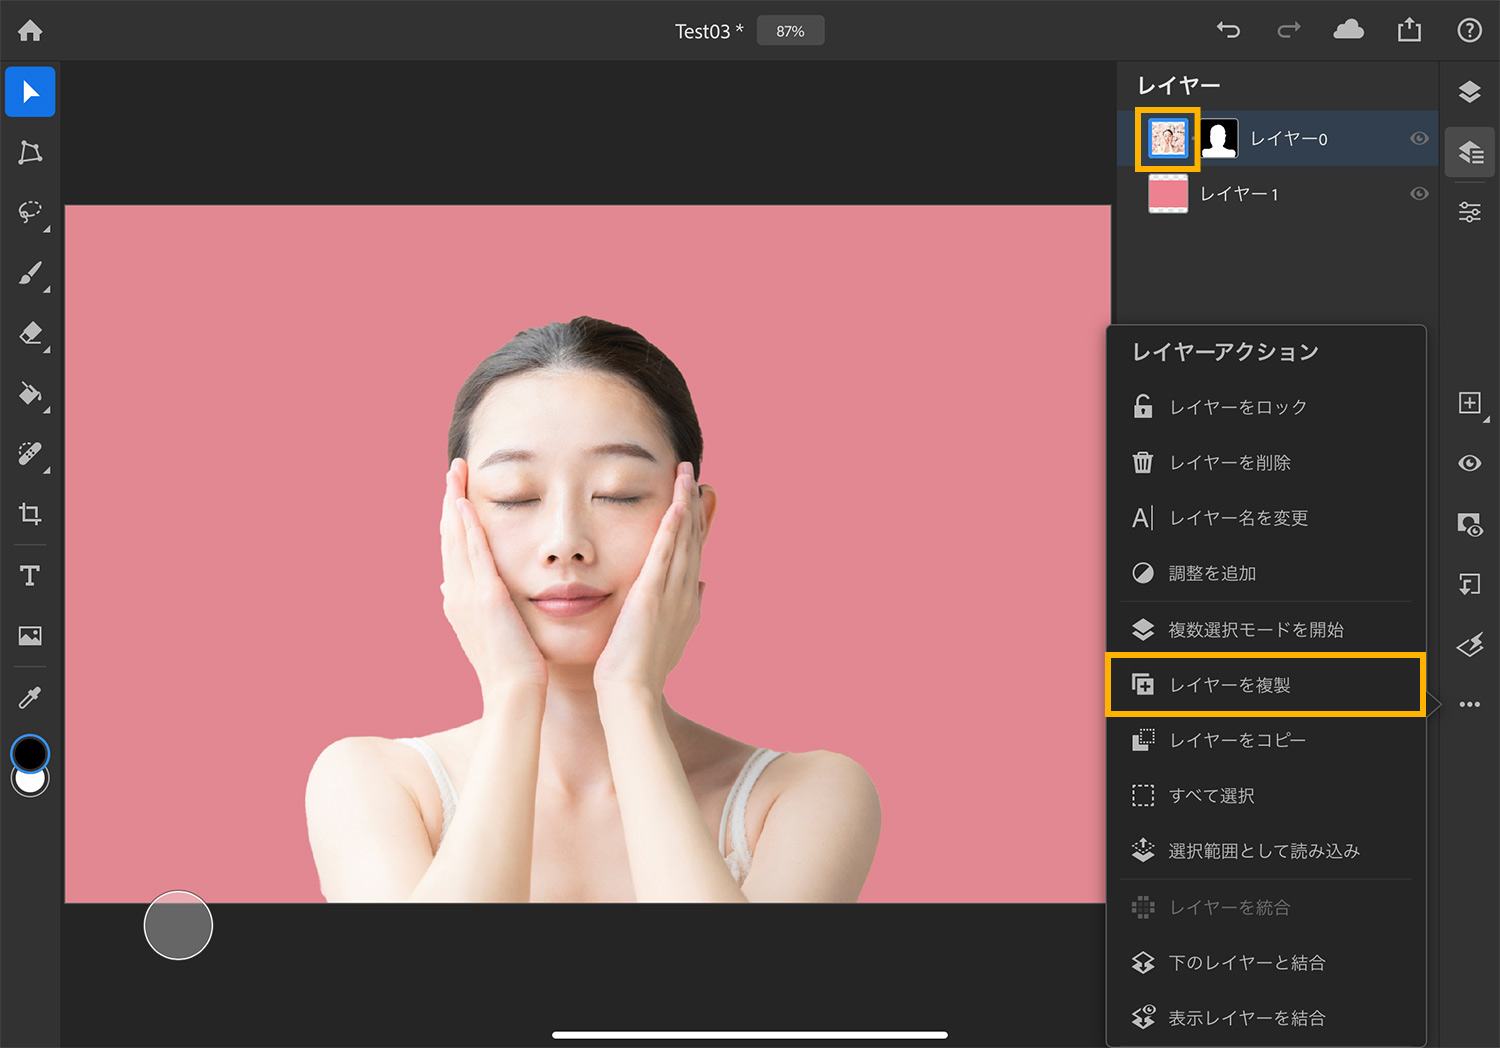Open the 87% zoom level field

point(790,31)
